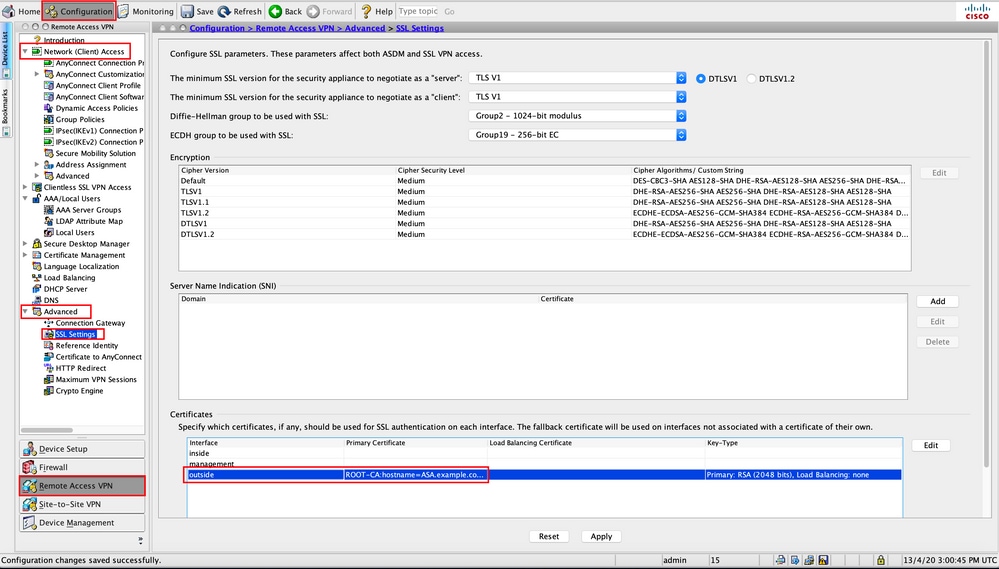Focus the Type topic search field

coord(419,11)
